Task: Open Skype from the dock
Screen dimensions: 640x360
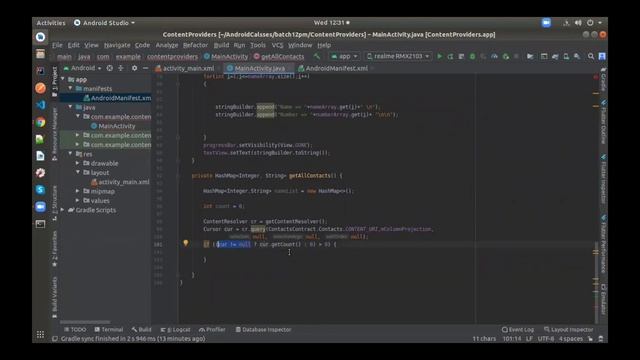Action: tap(40, 190)
